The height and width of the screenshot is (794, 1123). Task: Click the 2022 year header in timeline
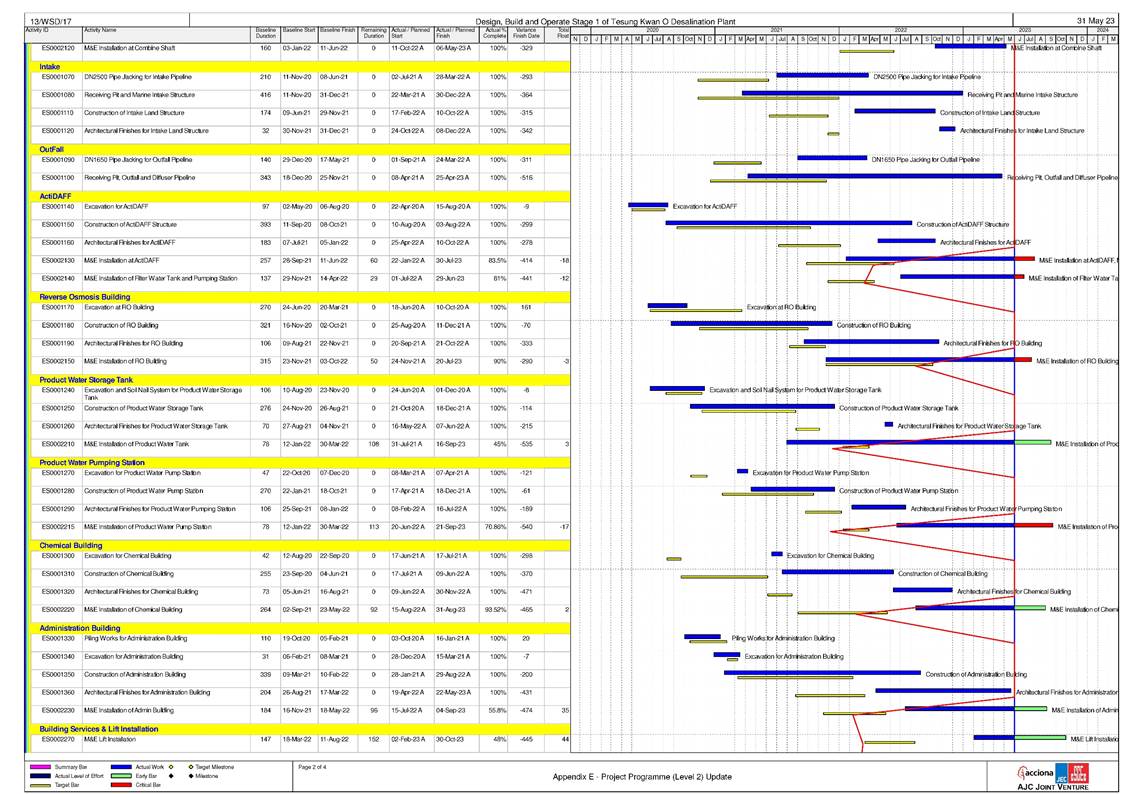900,31
